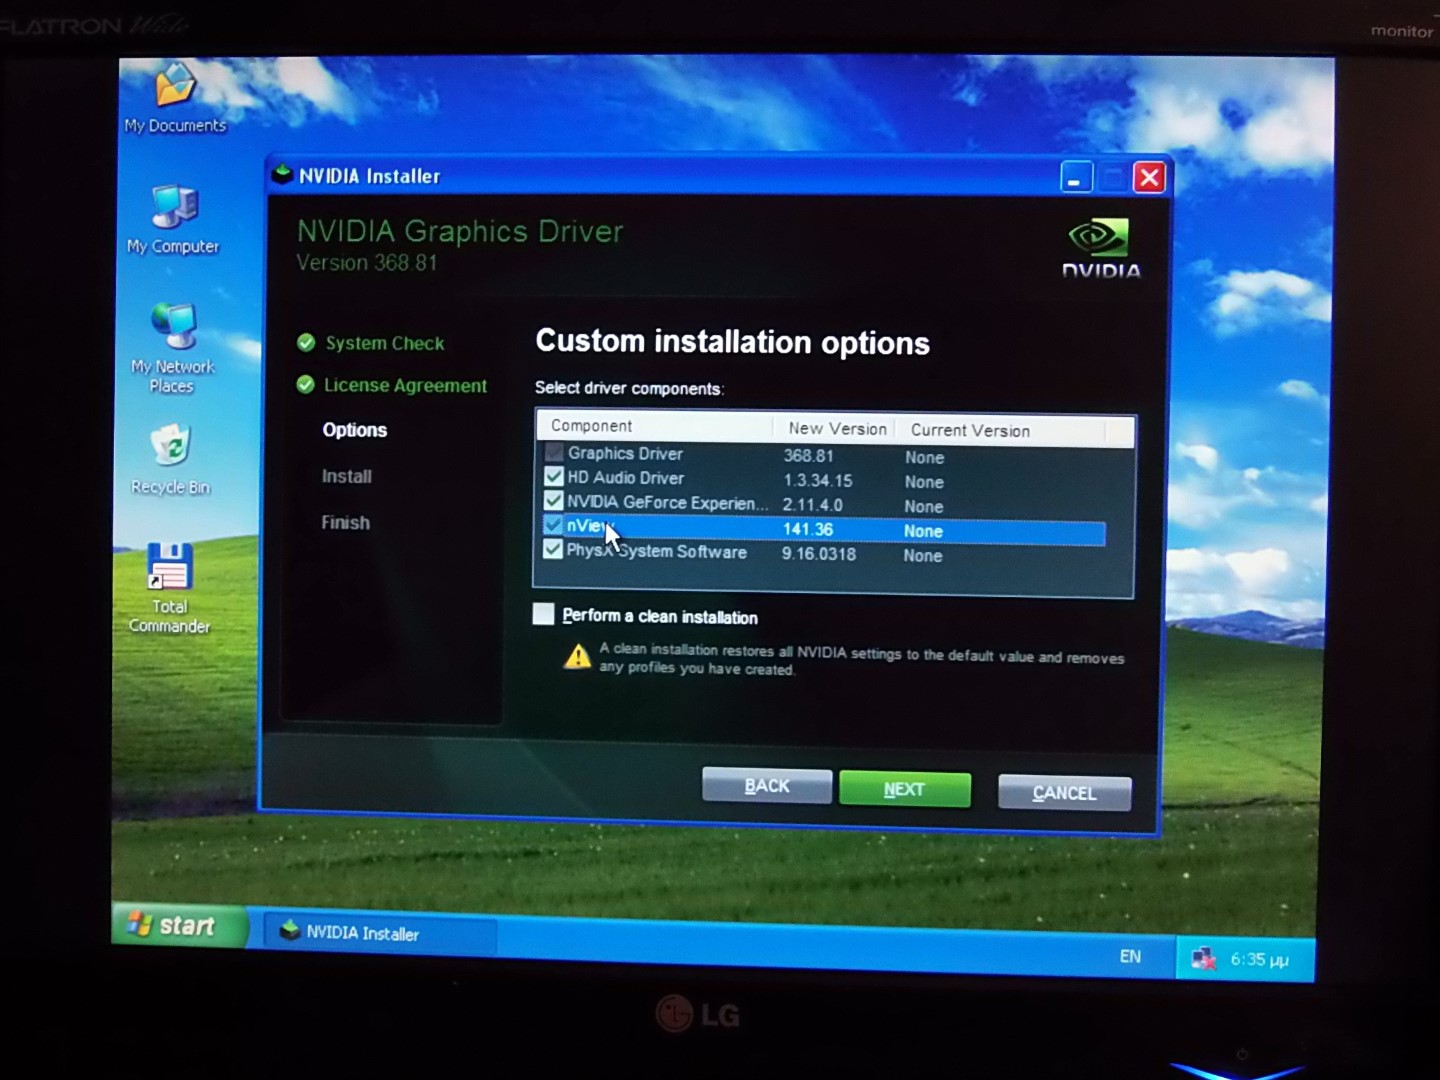Open the Windows start menu
Image resolution: width=1440 pixels, height=1080 pixels.
178,925
